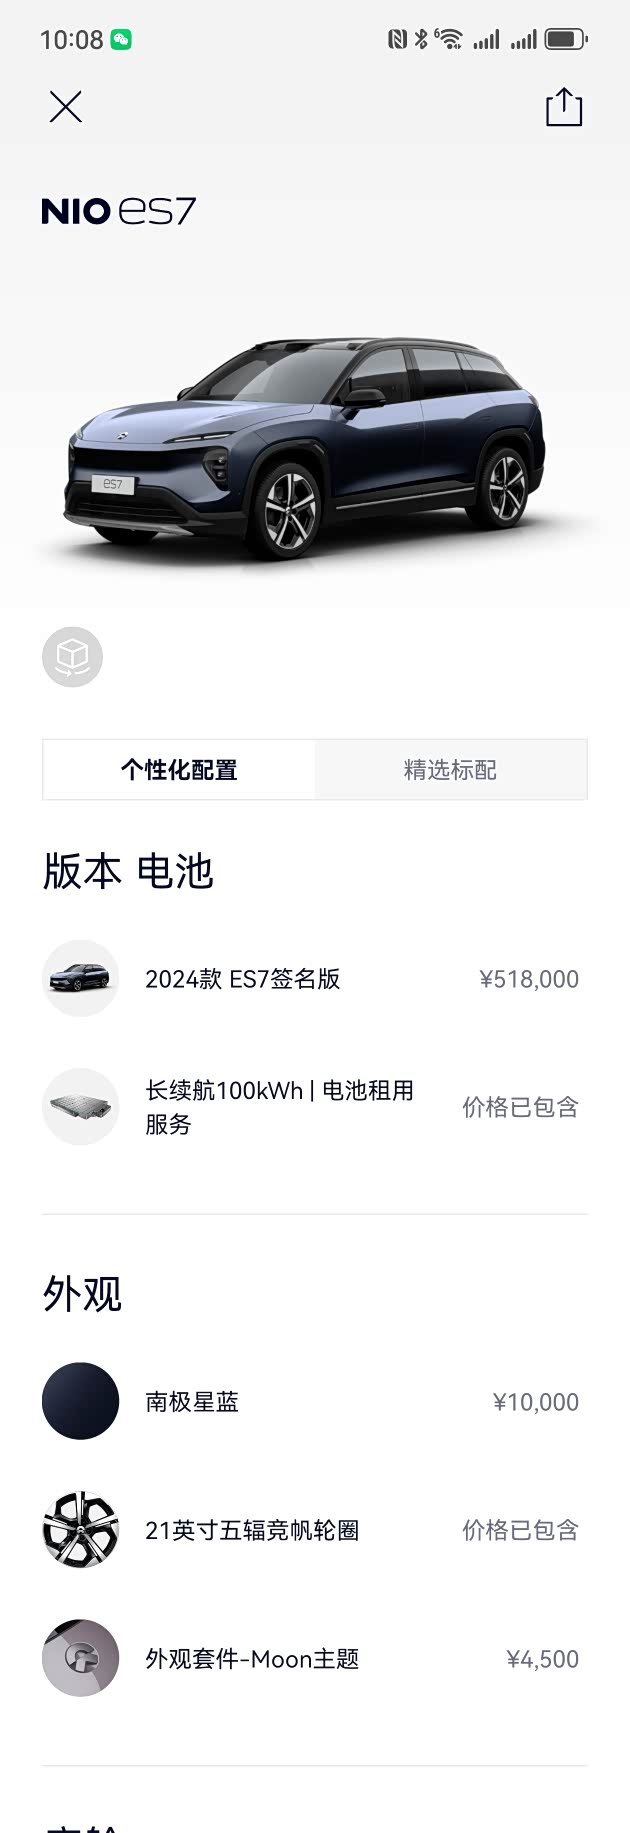
Task: Tap the NIO ES7 logo
Action: pyautogui.click(x=118, y=211)
